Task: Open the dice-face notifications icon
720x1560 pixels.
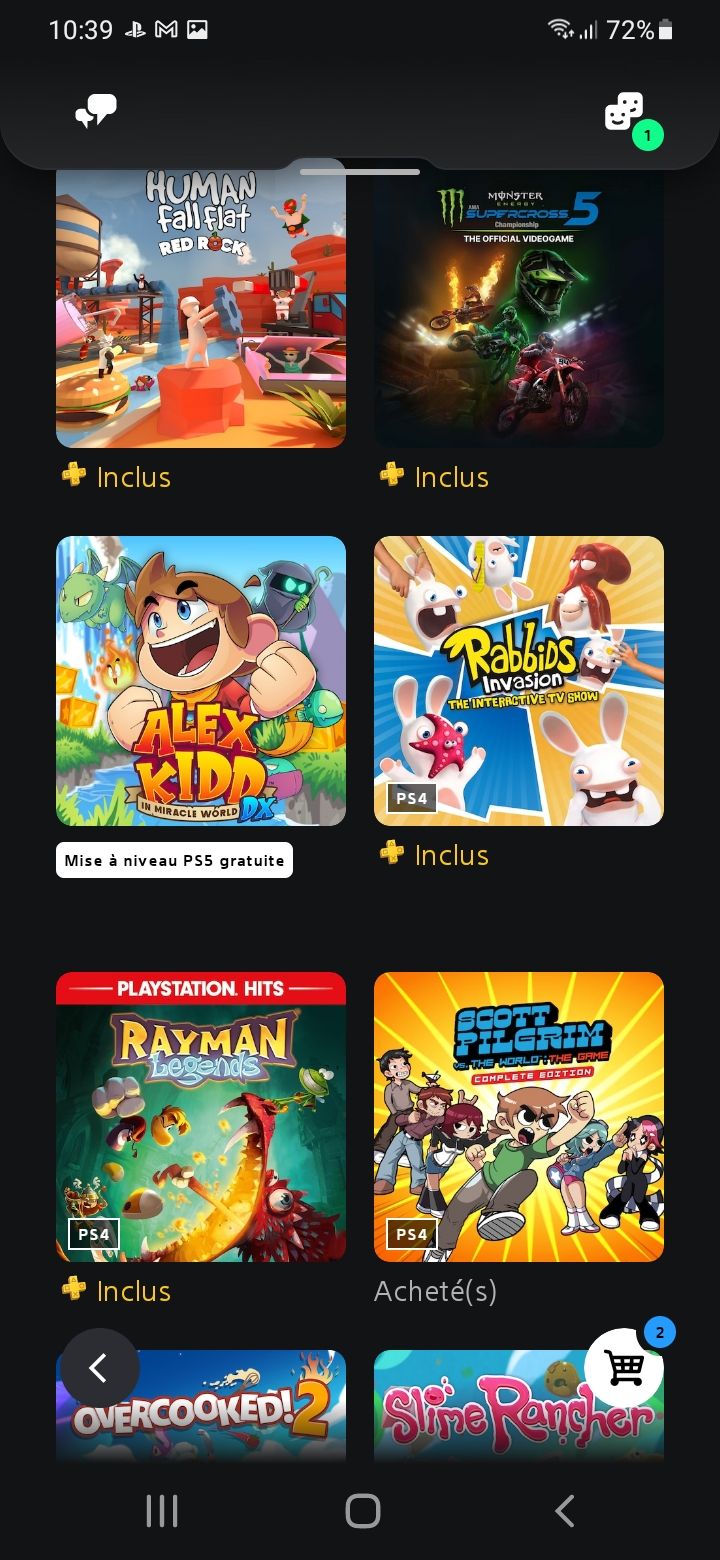Action: (x=624, y=112)
